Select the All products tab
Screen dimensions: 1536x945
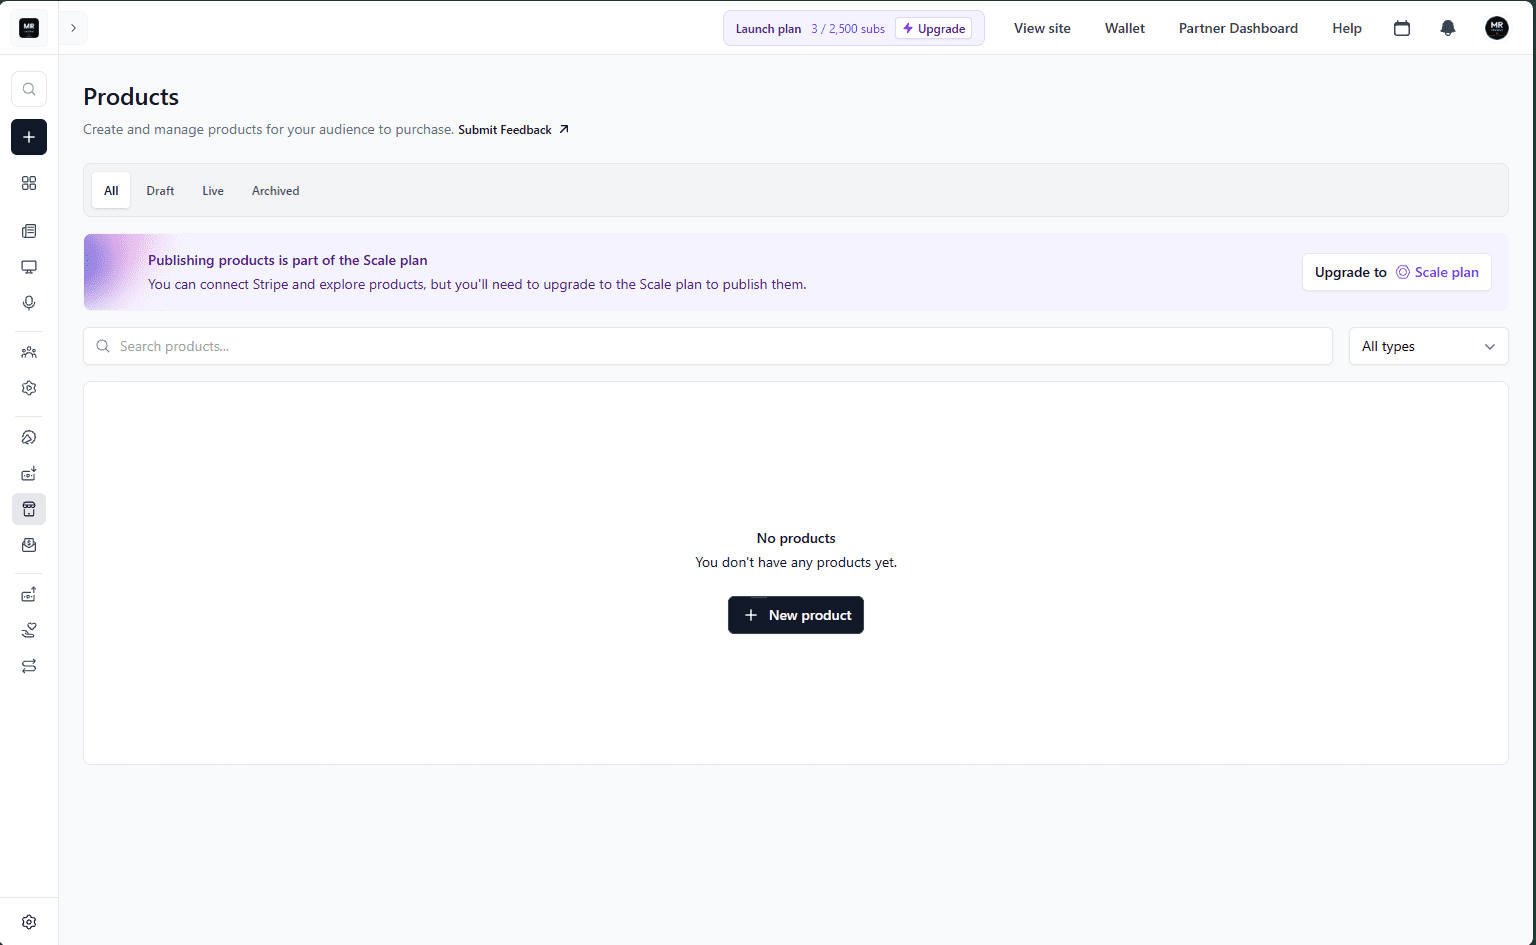111,190
